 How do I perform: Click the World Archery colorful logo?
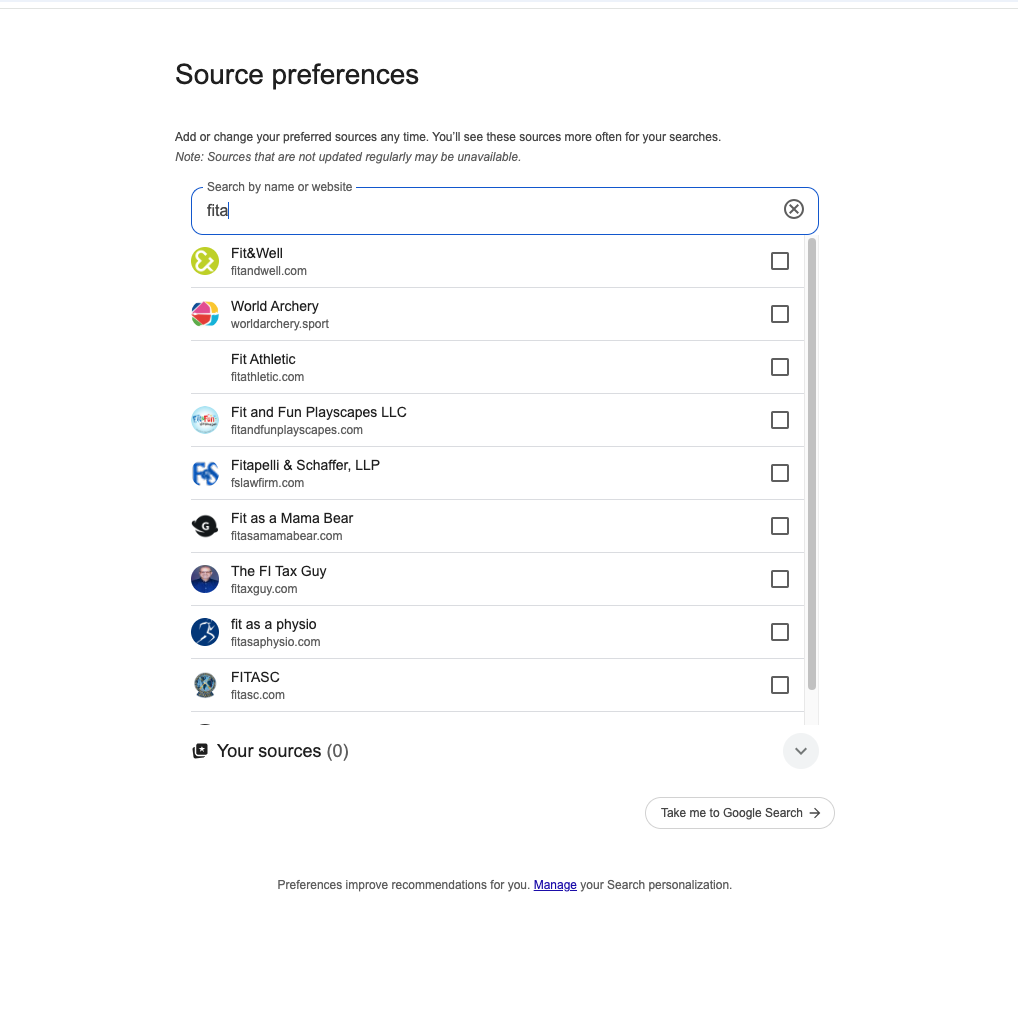tap(205, 314)
